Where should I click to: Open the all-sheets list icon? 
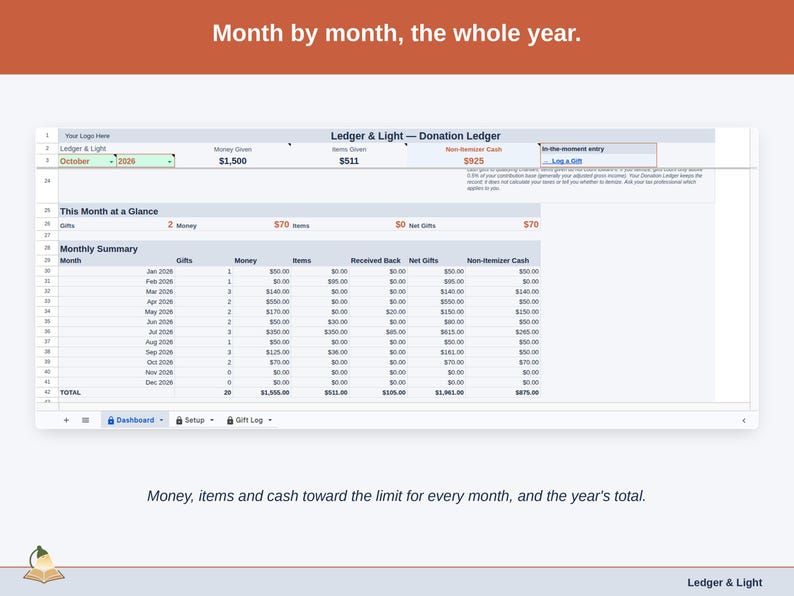tap(86, 420)
